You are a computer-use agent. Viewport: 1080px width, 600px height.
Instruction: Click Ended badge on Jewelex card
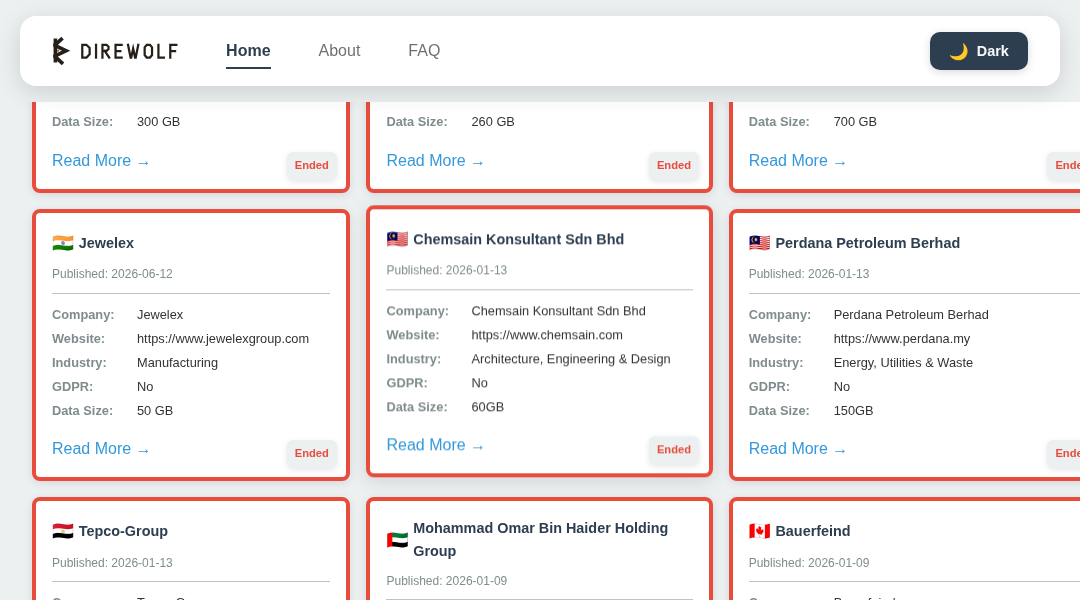point(311,453)
